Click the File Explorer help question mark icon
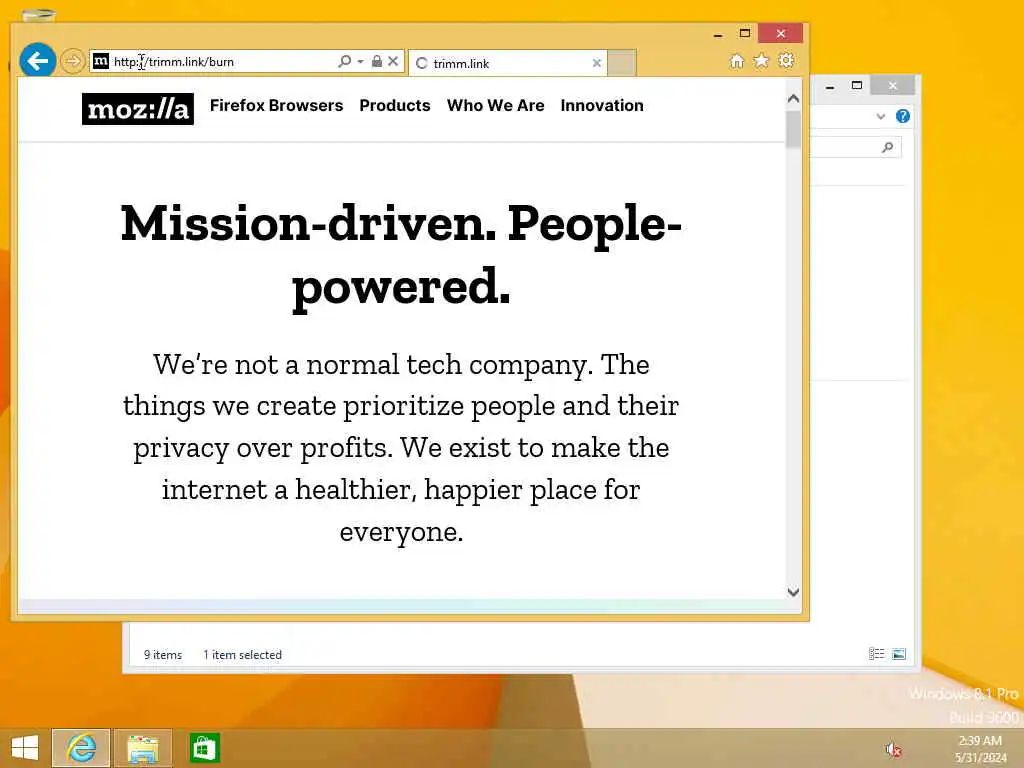 [x=903, y=116]
